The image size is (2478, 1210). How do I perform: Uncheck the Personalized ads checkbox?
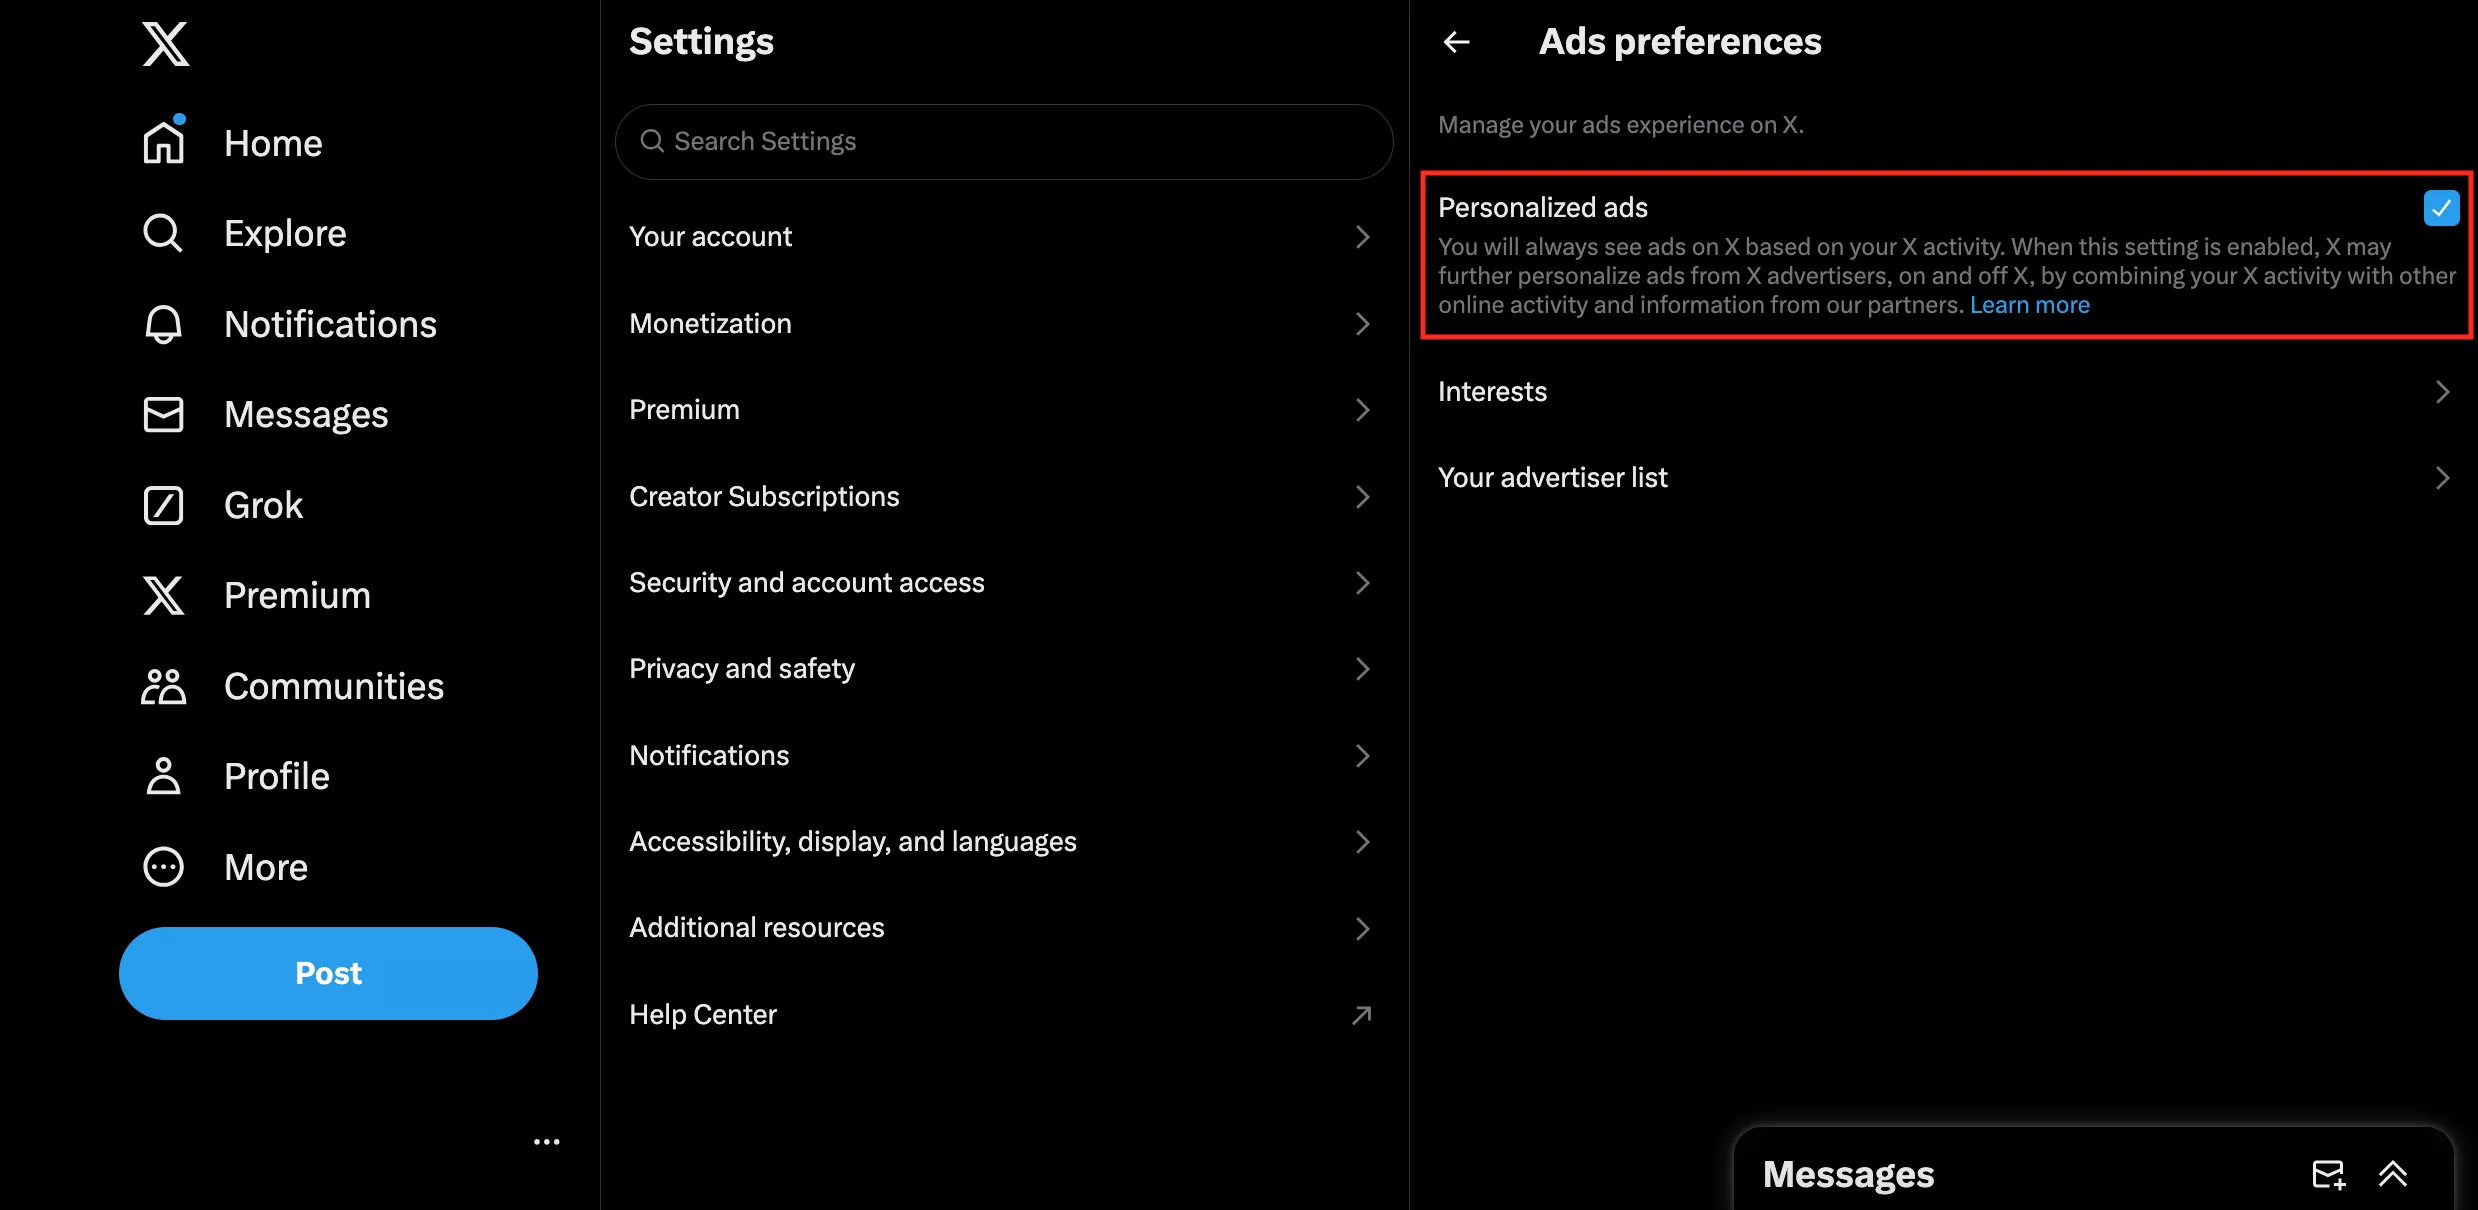coord(2441,208)
